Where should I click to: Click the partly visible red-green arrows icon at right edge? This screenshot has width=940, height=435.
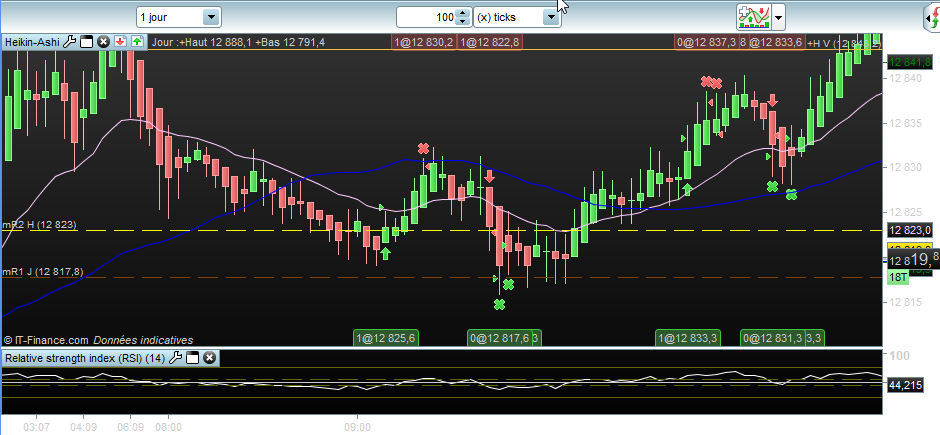point(932,18)
